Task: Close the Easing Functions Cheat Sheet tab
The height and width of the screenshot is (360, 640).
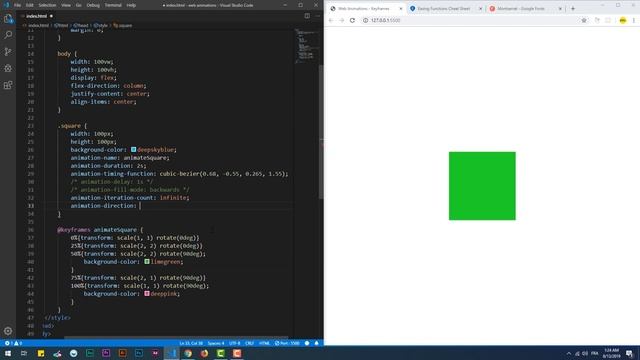Action: (480, 9)
